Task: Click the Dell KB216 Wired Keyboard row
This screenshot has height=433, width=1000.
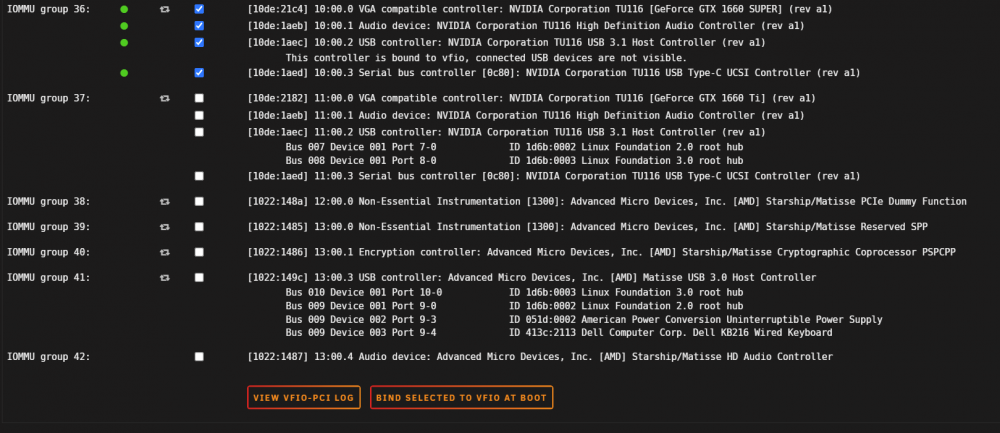Action: coord(559,333)
